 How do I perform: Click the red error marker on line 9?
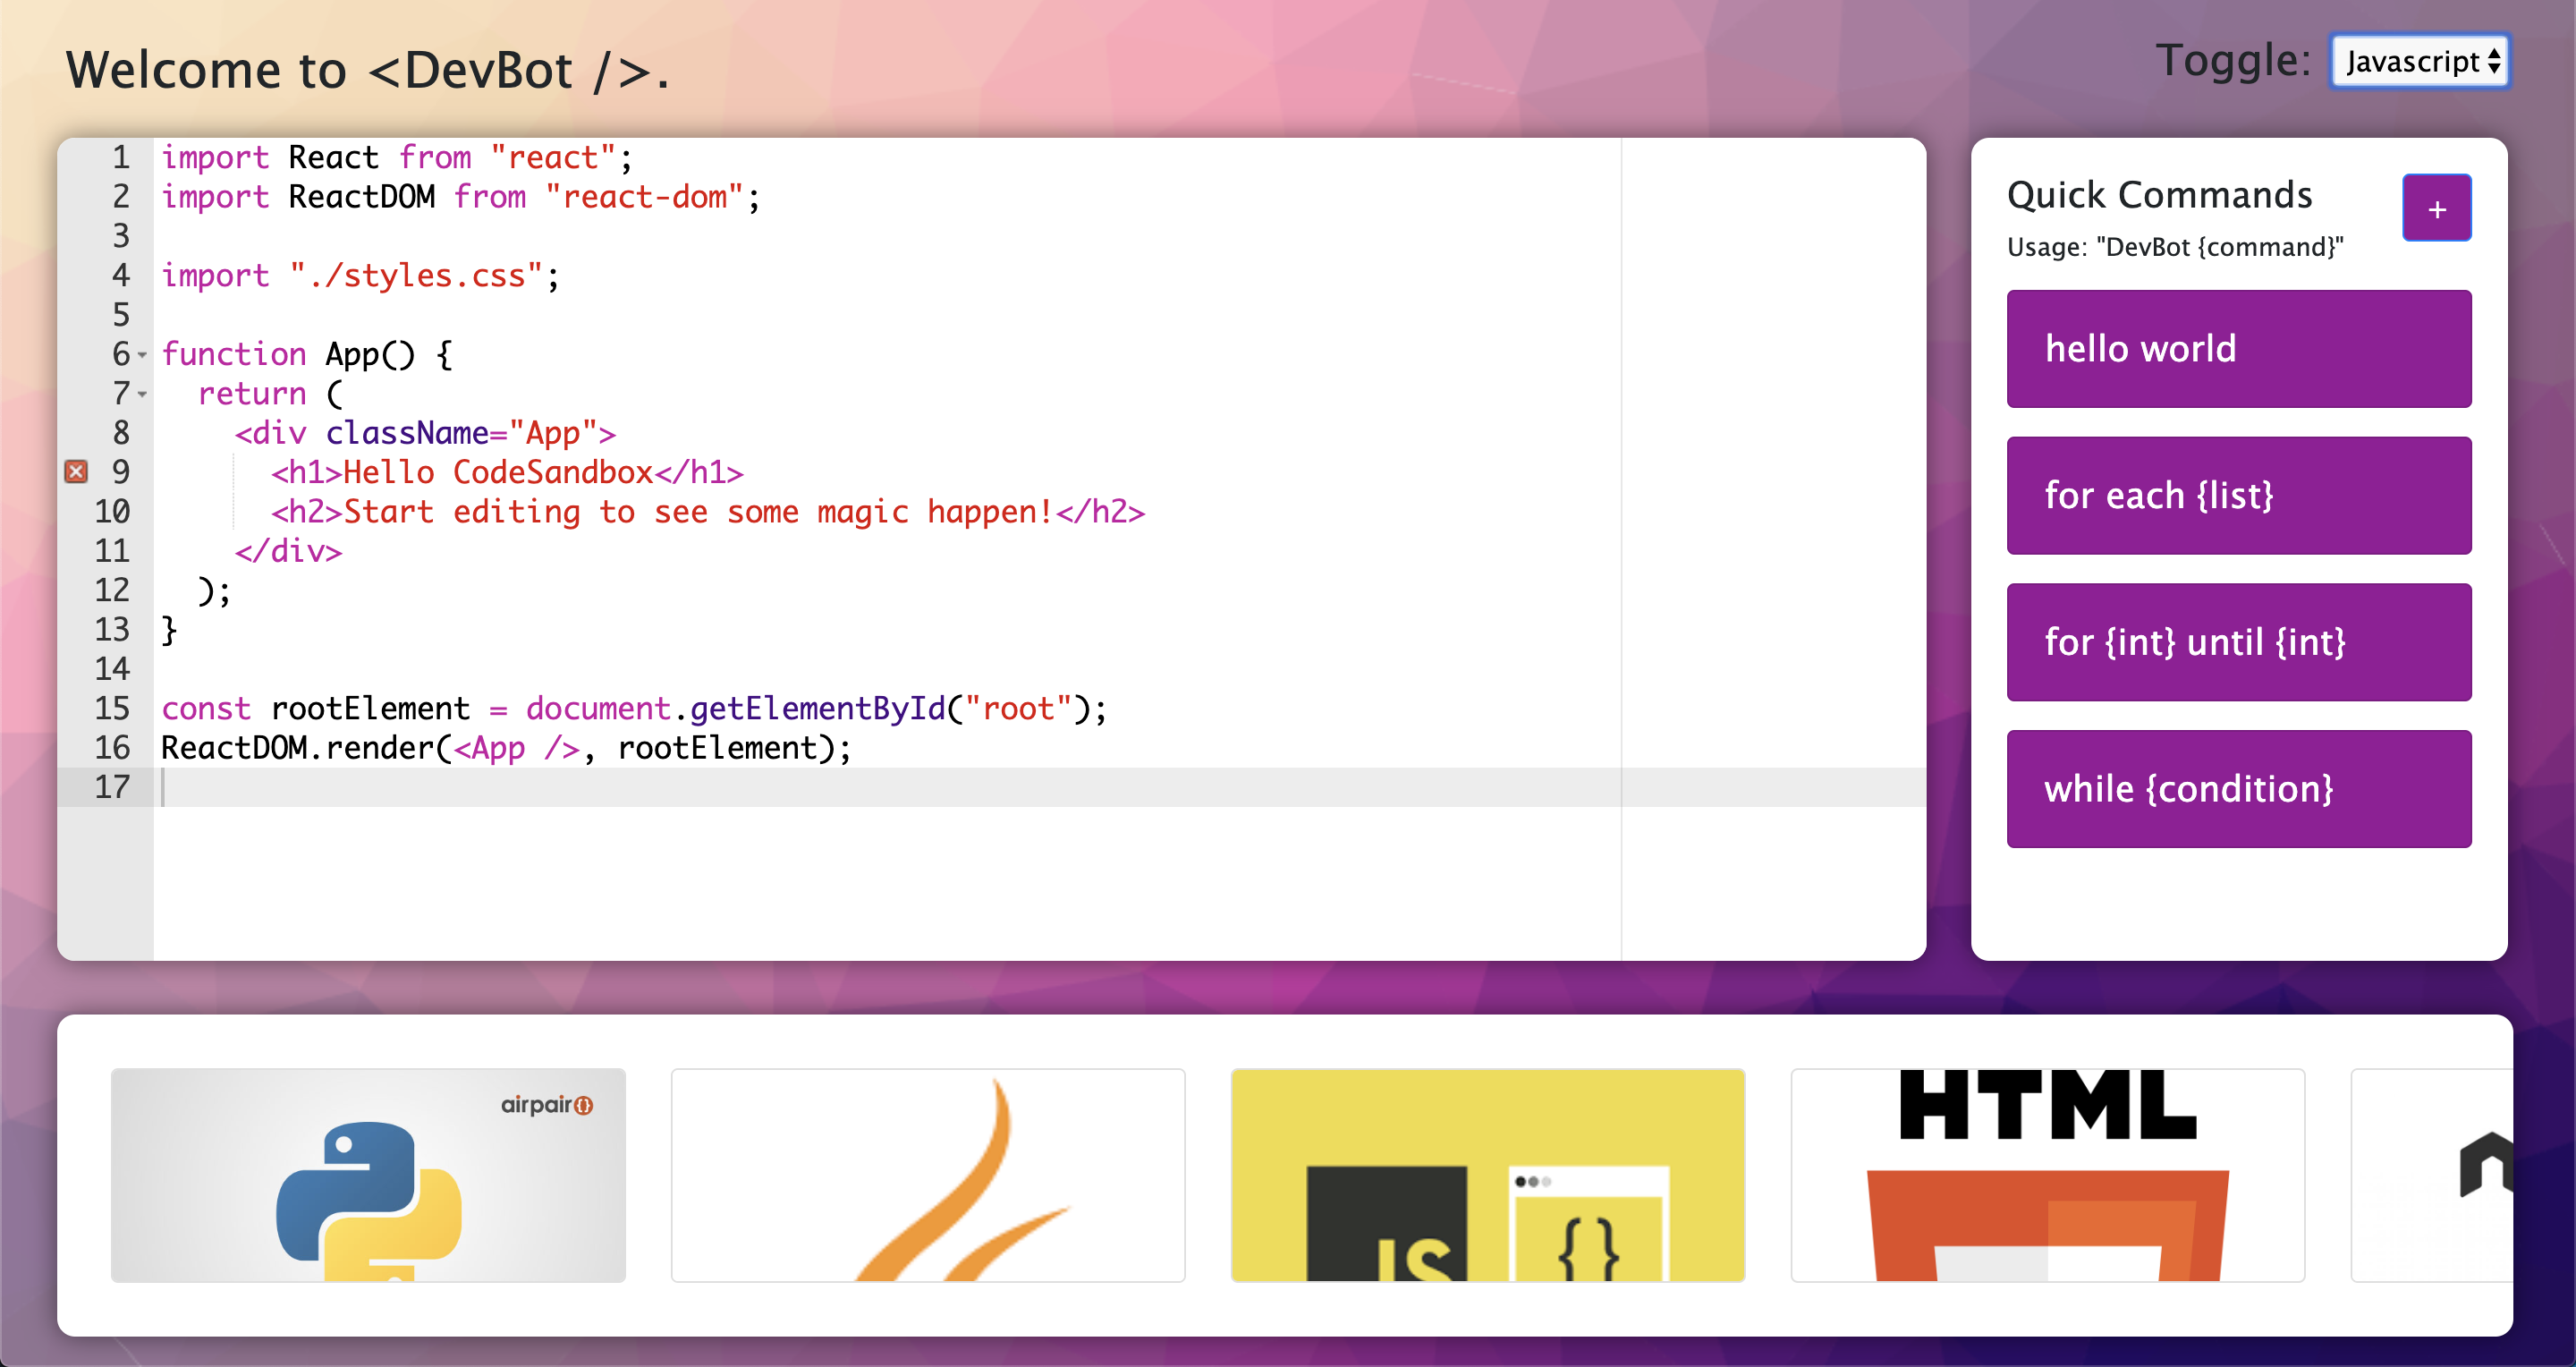[x=76, y=471]
